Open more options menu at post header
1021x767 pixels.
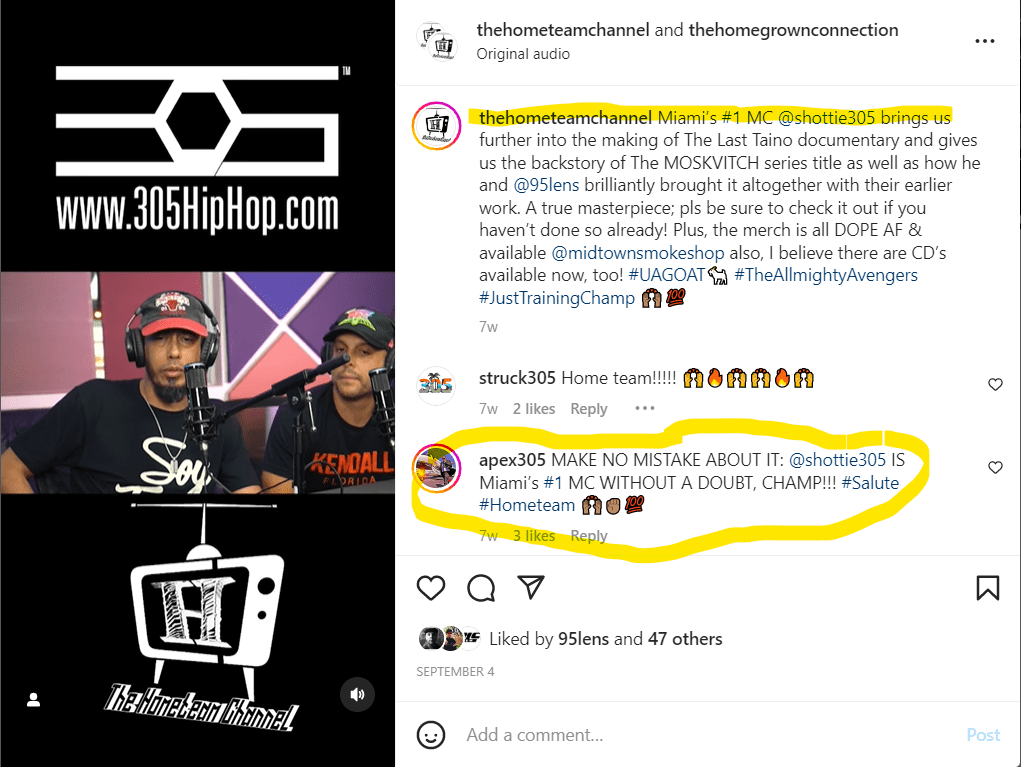(x=985, y=41)
